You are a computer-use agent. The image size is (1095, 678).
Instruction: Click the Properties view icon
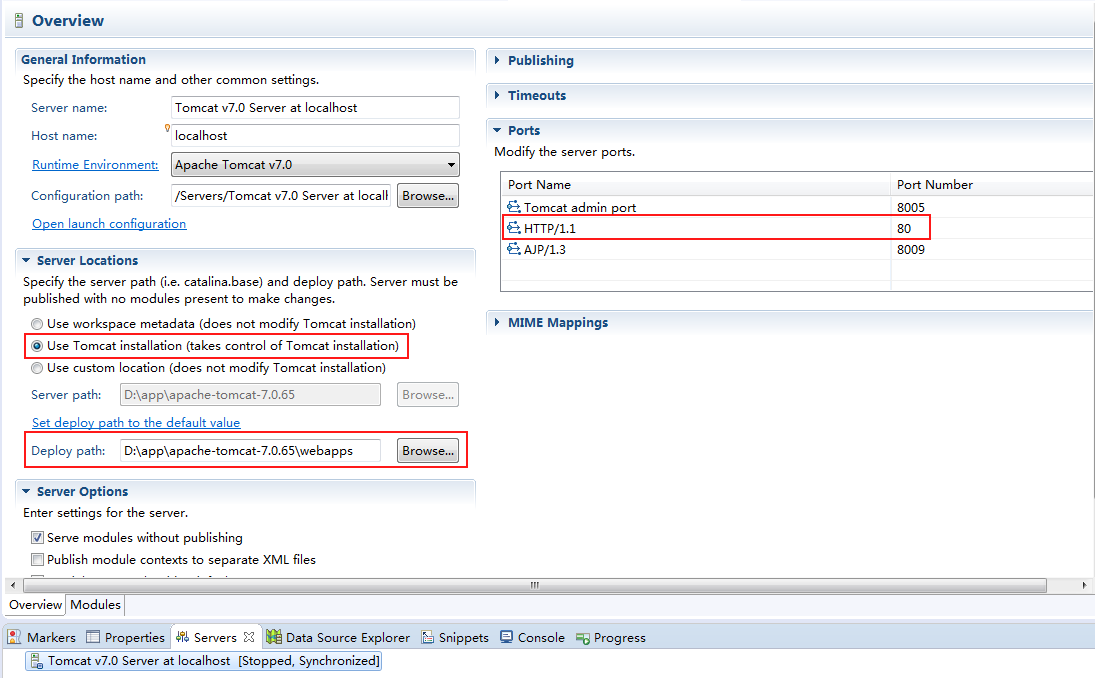tap(93, 637)
